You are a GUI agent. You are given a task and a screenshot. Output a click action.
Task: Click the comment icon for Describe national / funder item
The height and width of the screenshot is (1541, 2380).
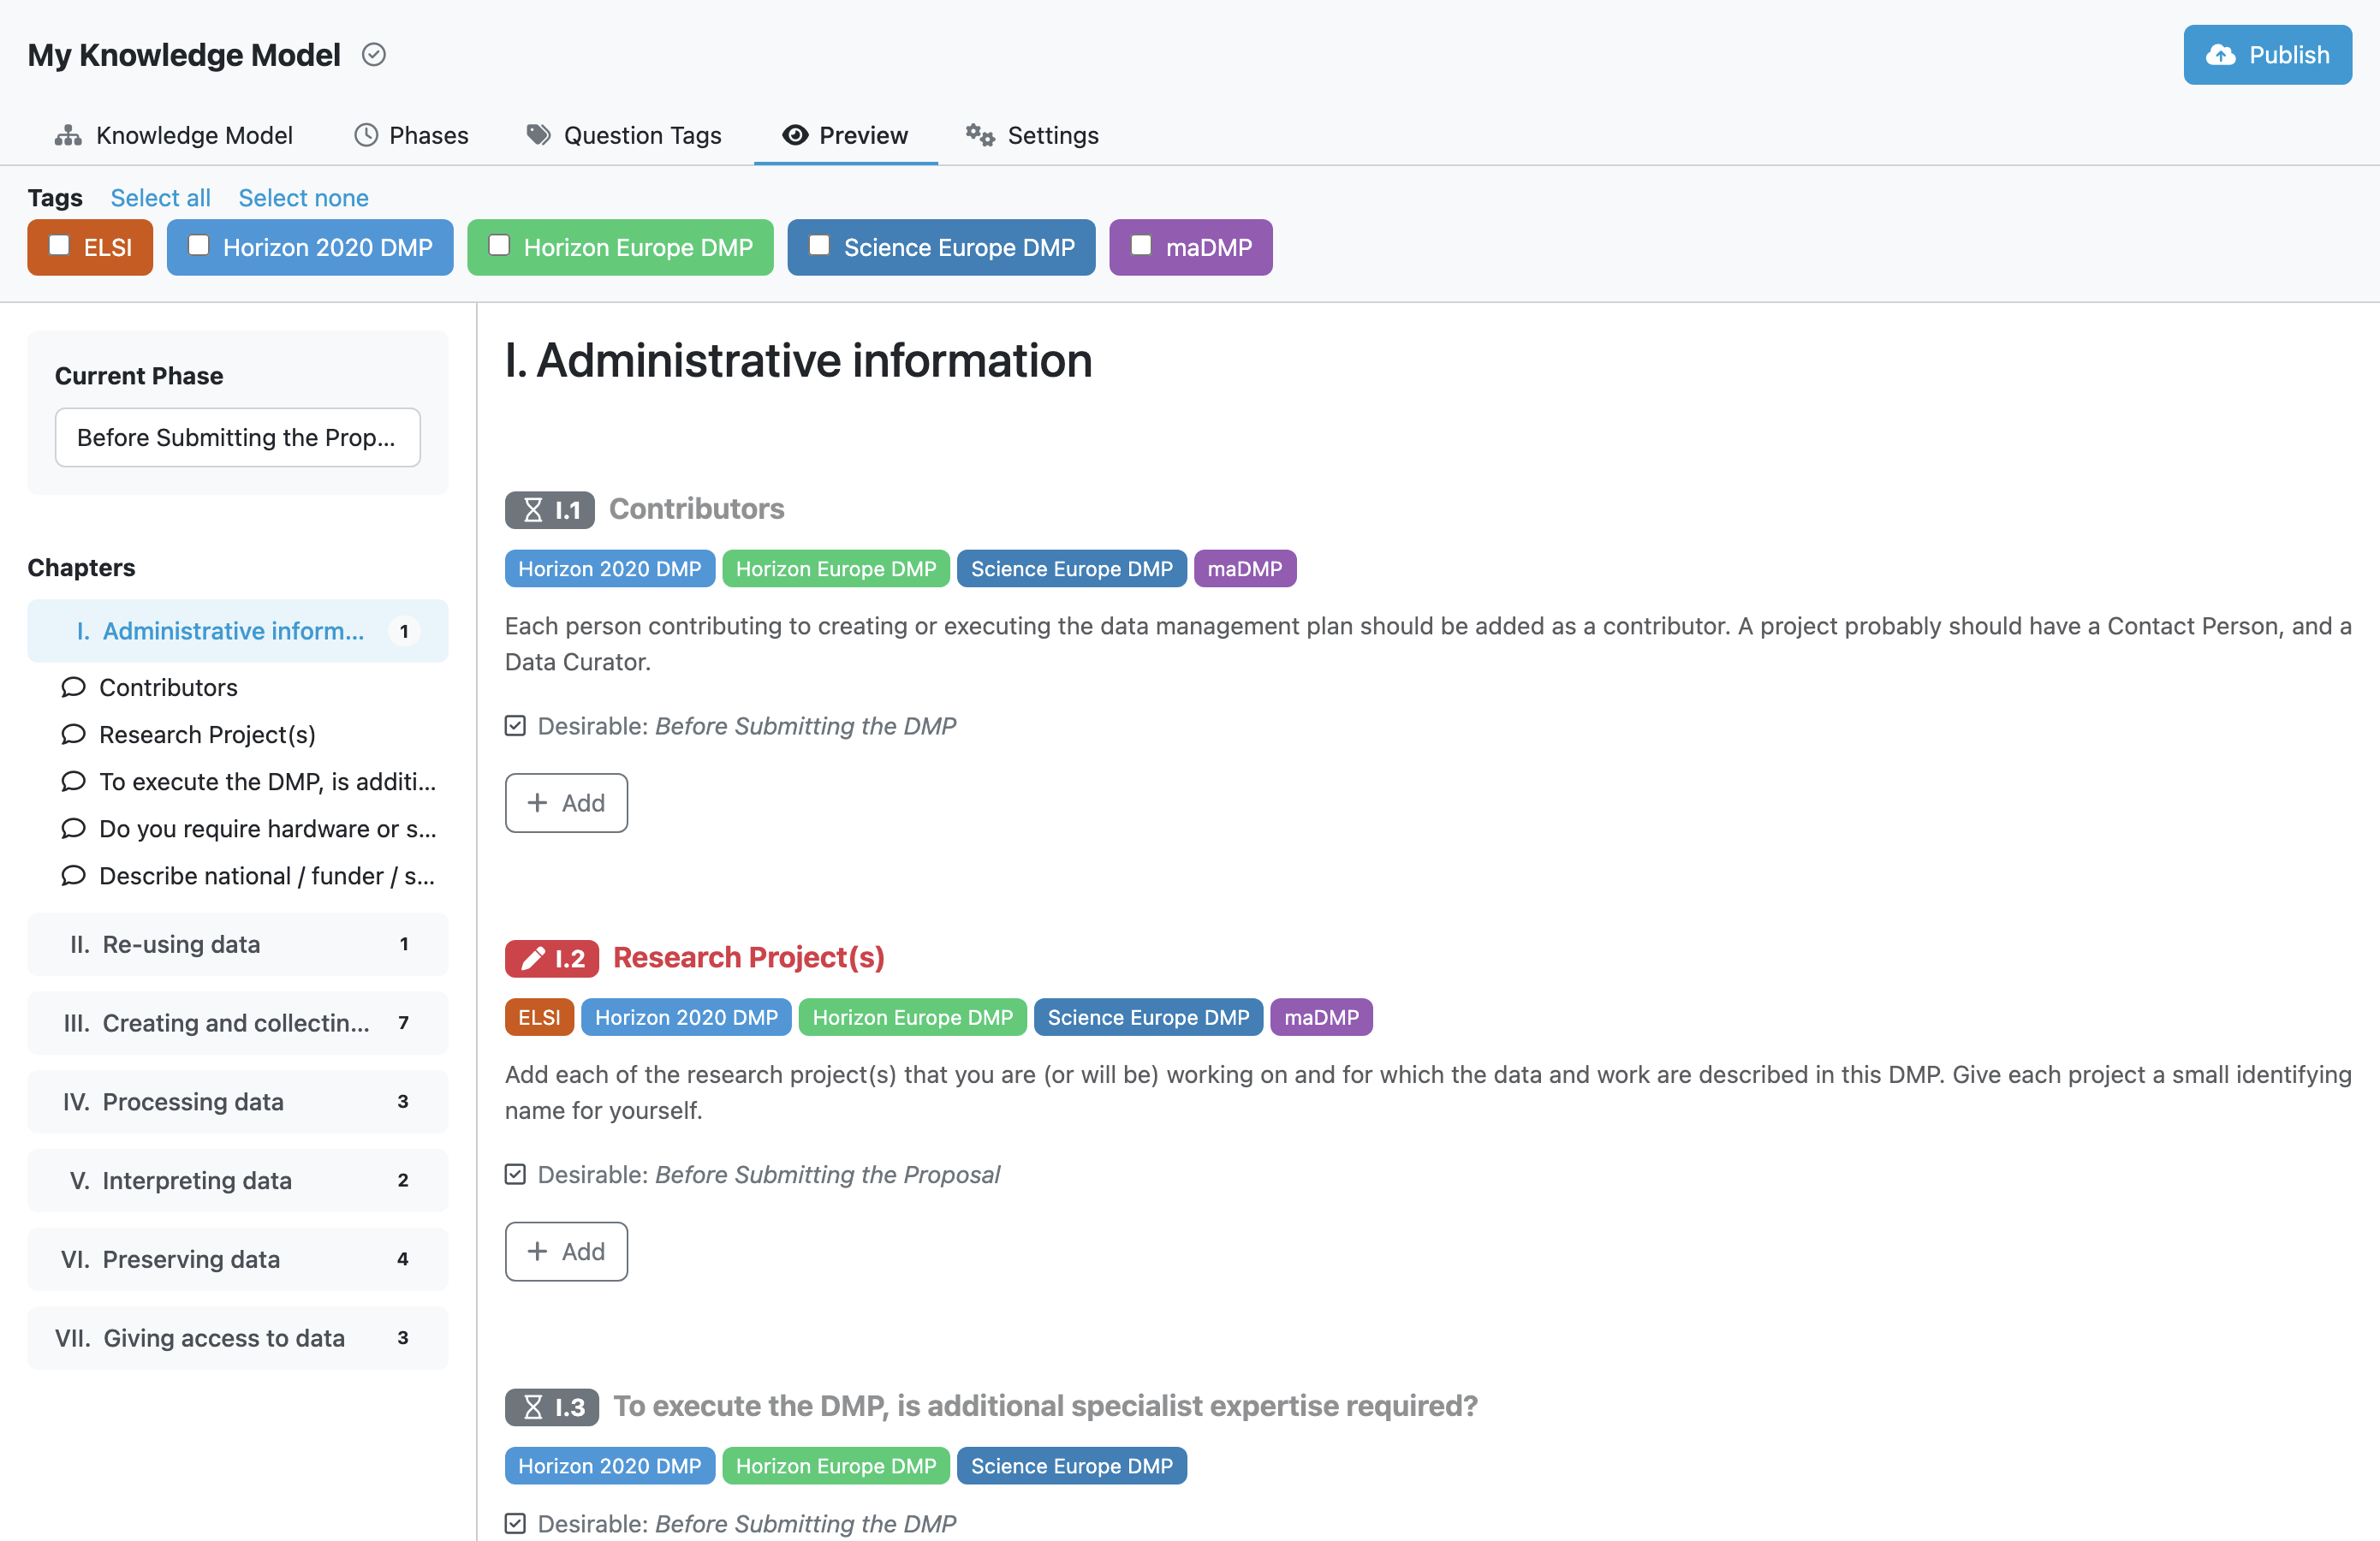(73, 875)
